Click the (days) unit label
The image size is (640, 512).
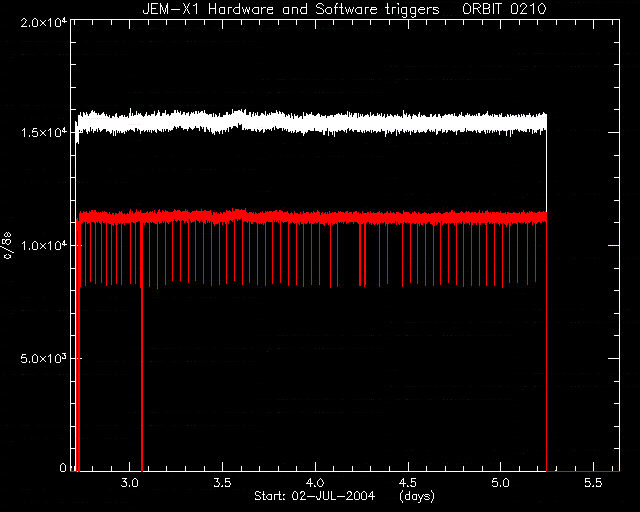pos(417,496)
